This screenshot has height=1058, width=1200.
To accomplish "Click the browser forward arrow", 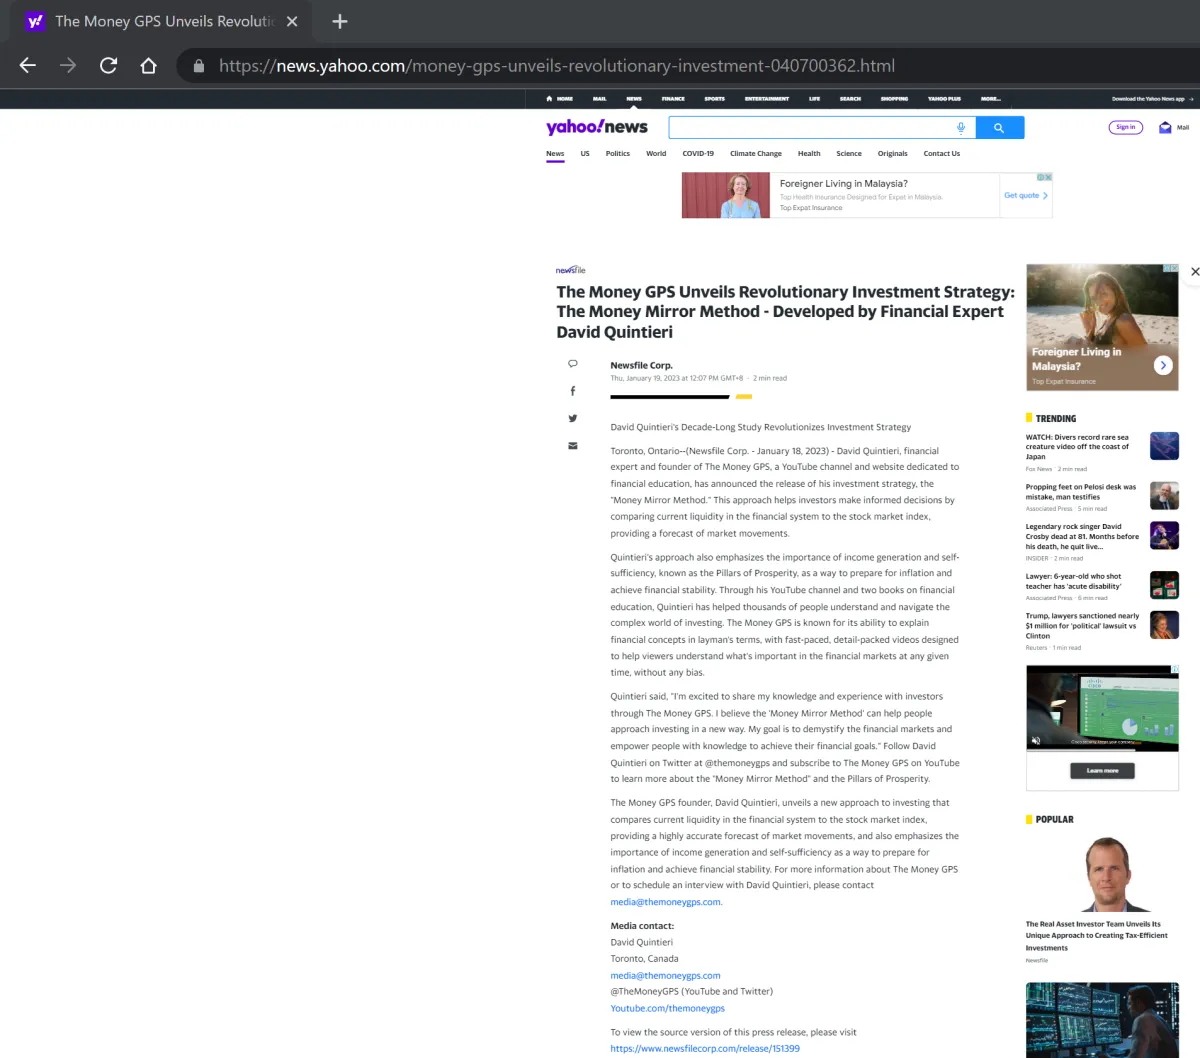I will 68,65.
